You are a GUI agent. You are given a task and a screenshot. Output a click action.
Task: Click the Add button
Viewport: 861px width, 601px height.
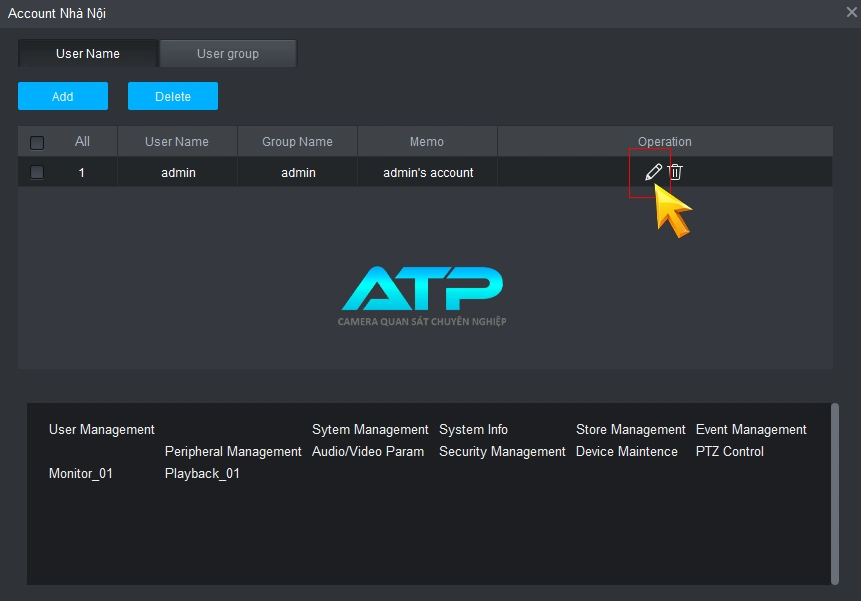63,96
